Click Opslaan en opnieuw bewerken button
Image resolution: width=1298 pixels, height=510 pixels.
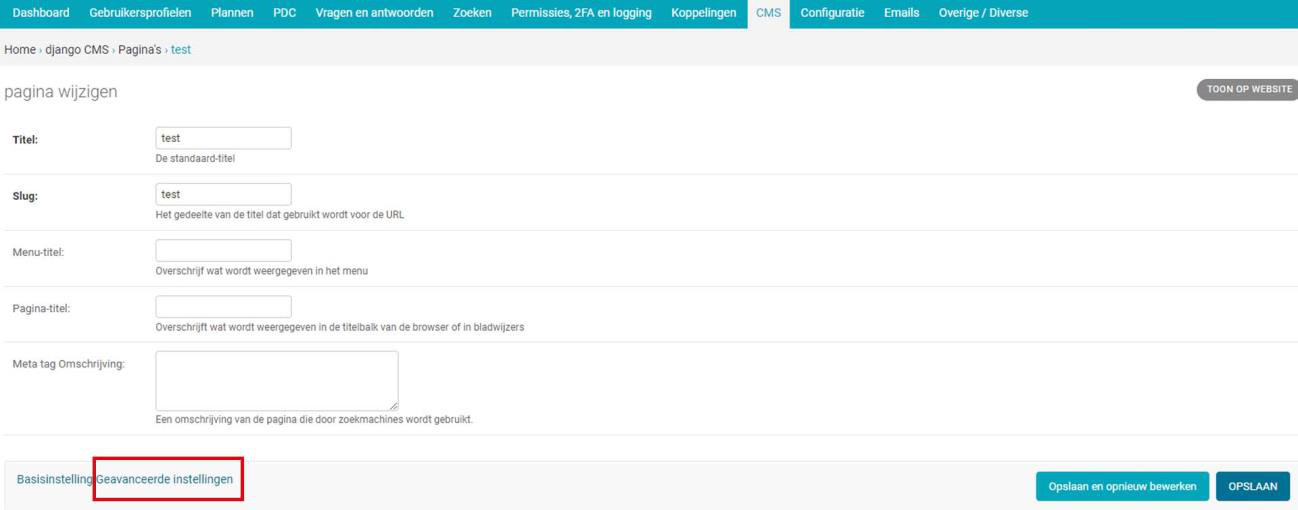click(1122, 487)
